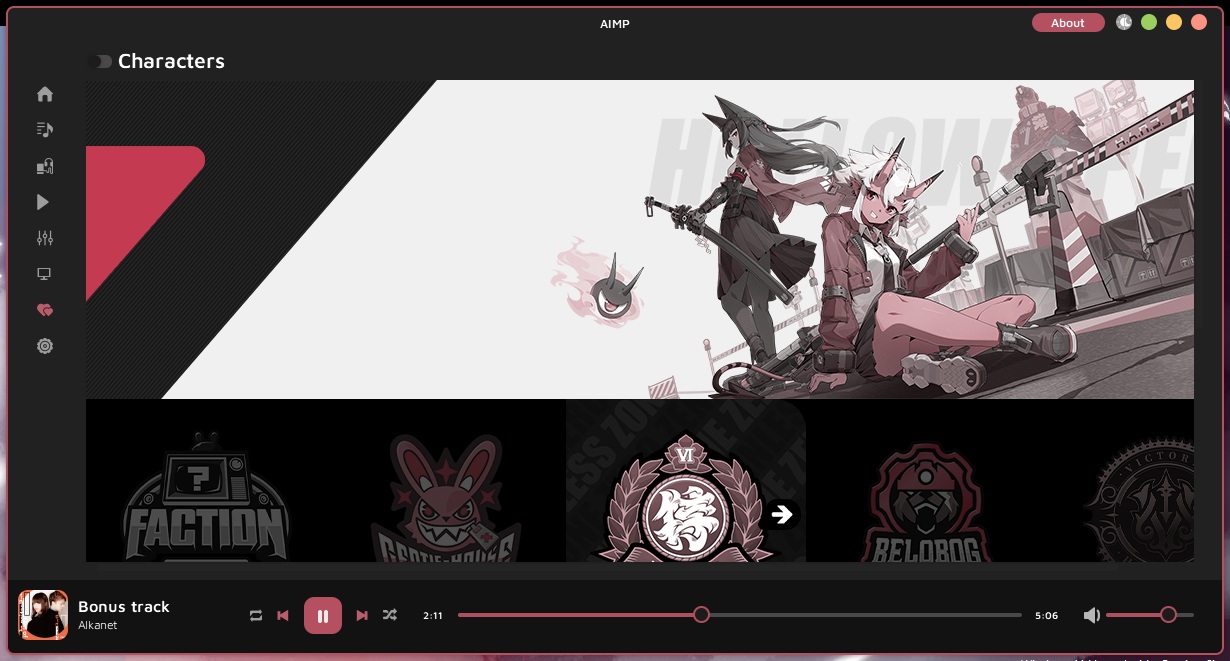Click the "Characters" heading text
This screenshot has width=1230, height=661.
(x=171, y=61)
